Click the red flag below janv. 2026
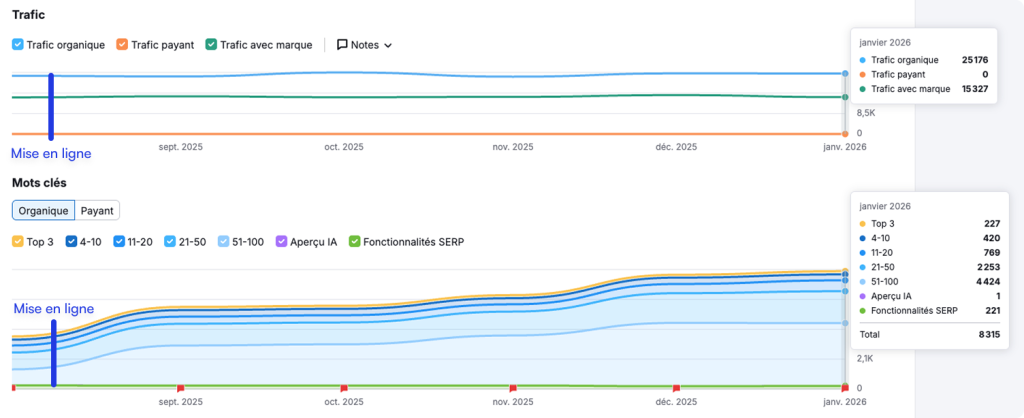The height and width of the screenshot is (418, 1024). [845, 386]
